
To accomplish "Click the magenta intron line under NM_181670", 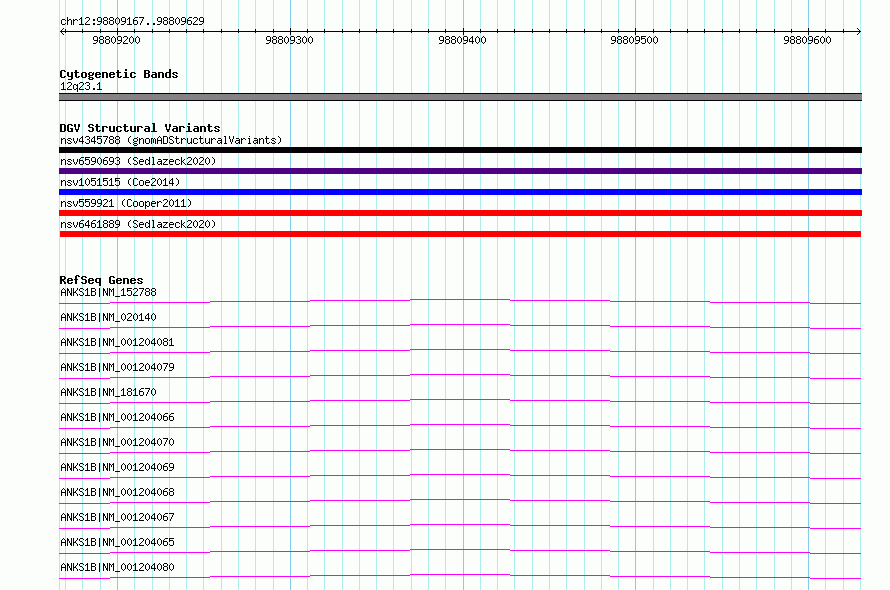I will [460, 399].
